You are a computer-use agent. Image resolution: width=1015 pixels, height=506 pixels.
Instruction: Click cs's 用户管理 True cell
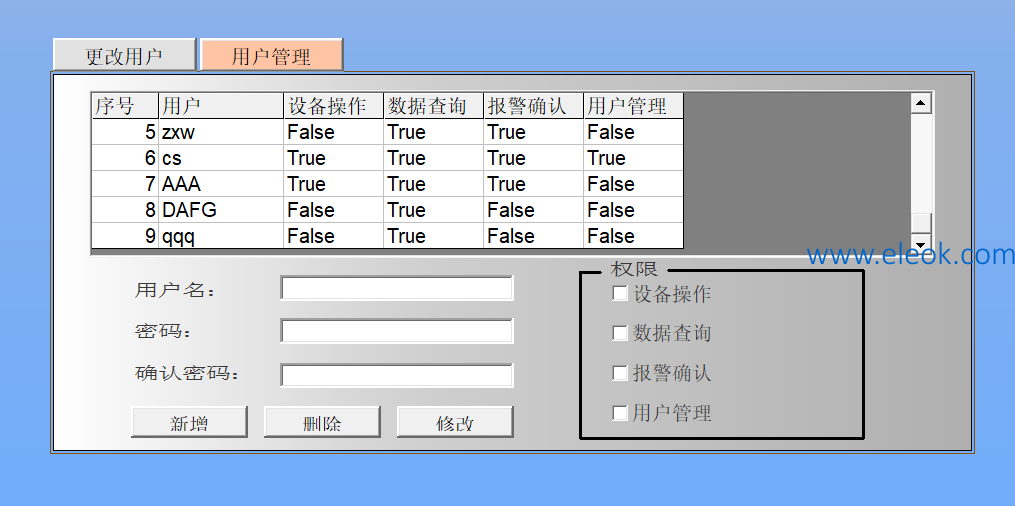[634, 158]
